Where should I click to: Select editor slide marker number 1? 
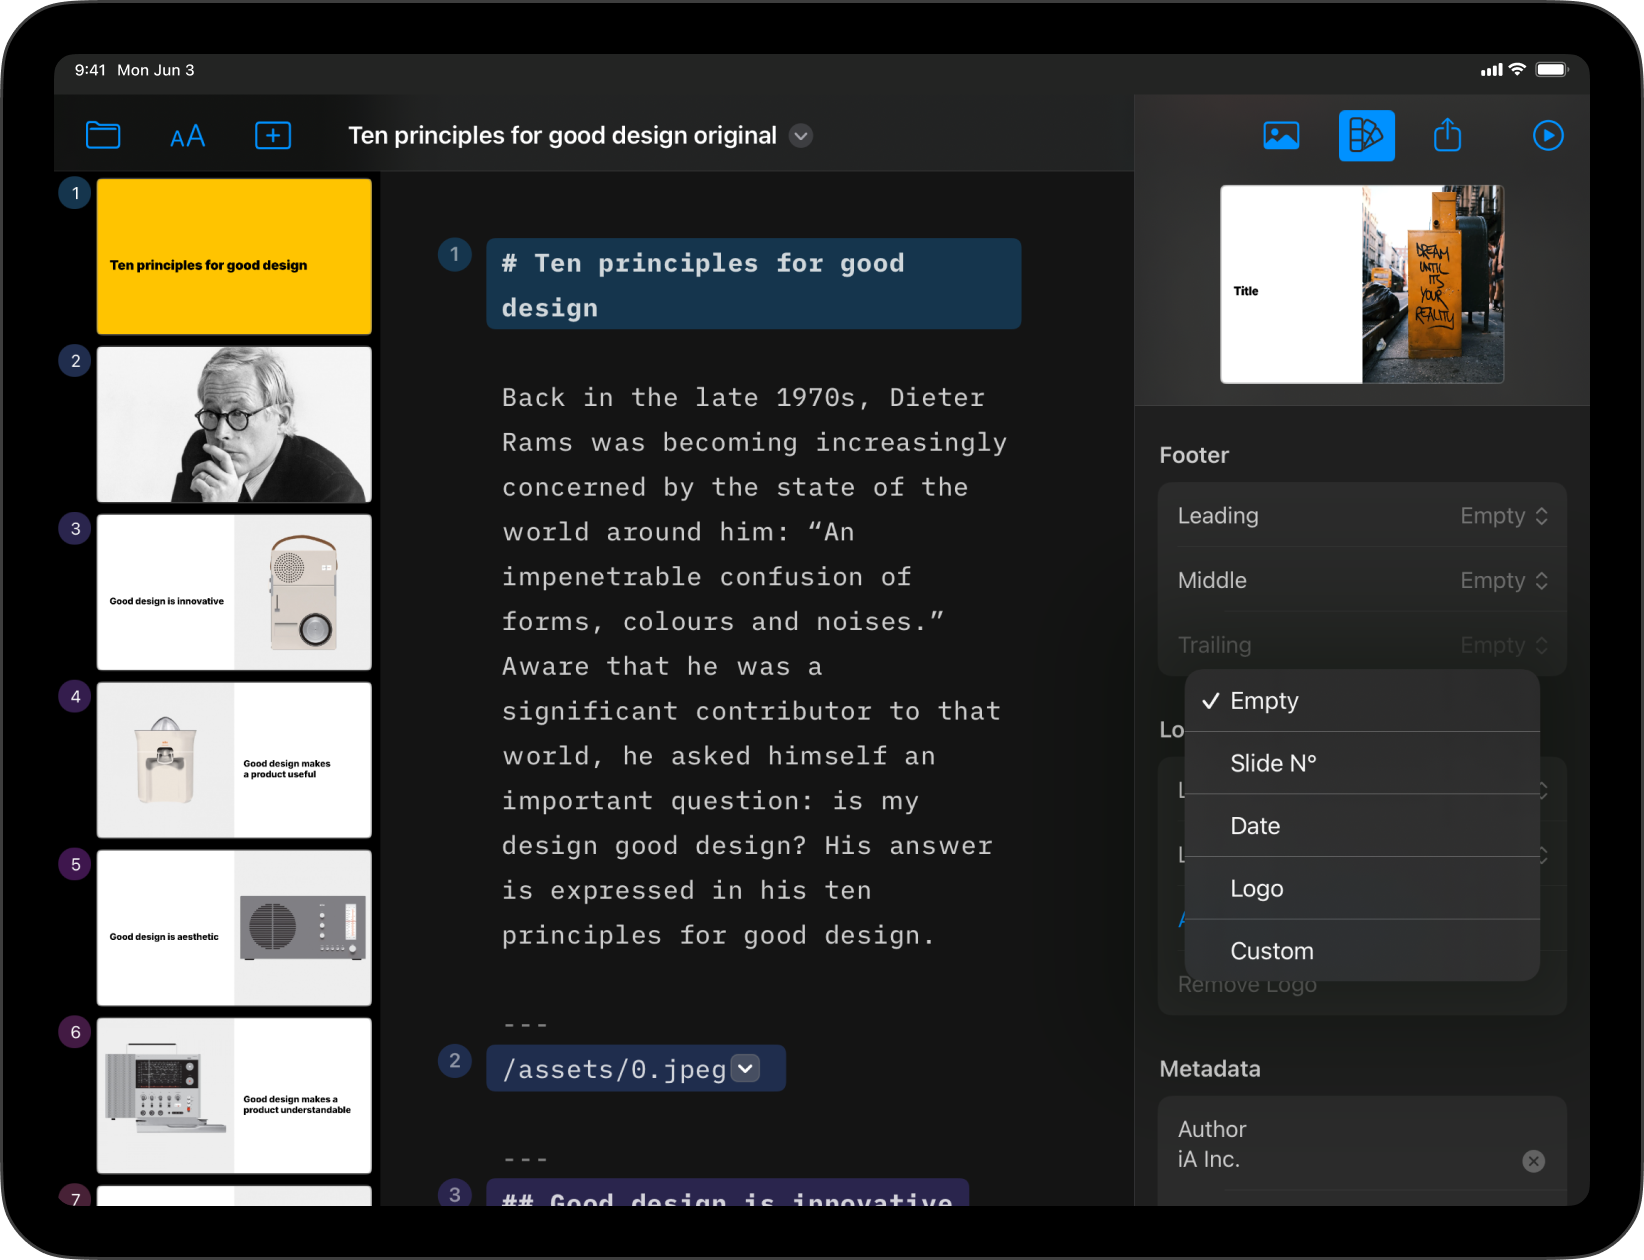tap(455, 254)
